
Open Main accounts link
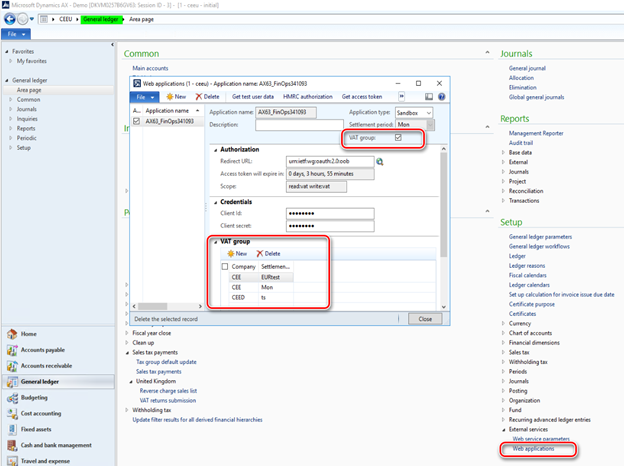pyautogui.click(x=150, y=68)
